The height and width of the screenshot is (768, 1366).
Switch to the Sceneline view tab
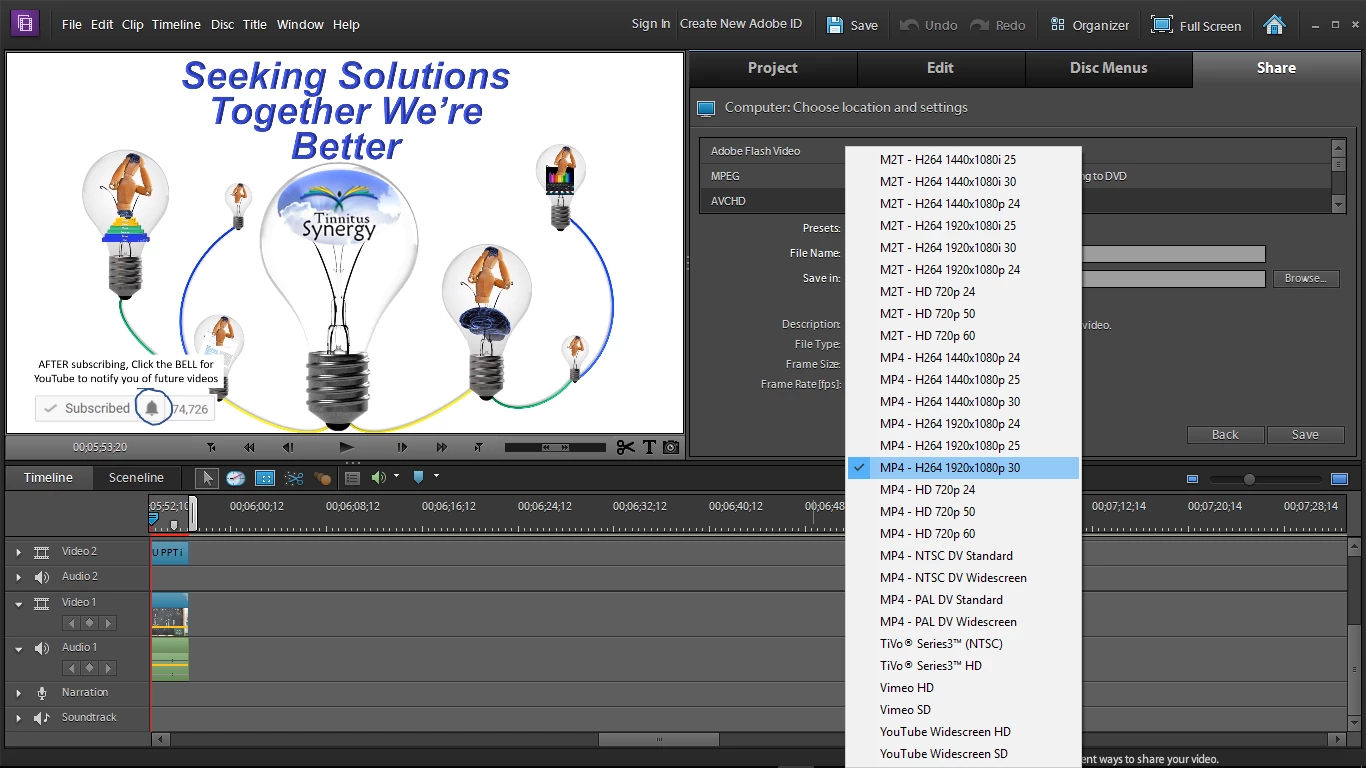pos(136,478)
